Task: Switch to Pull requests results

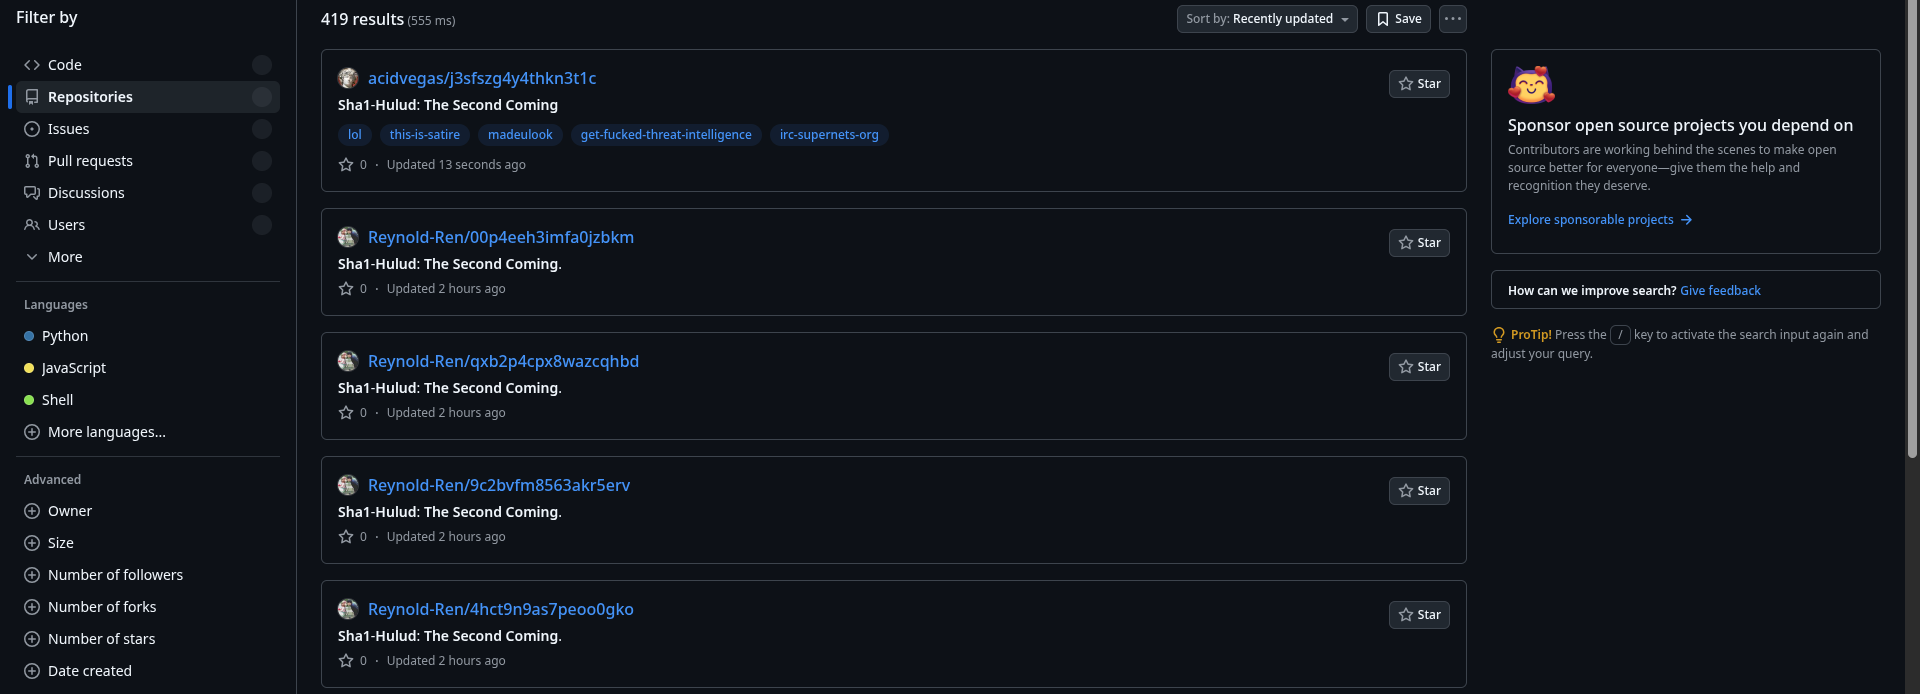Action: 148,161
